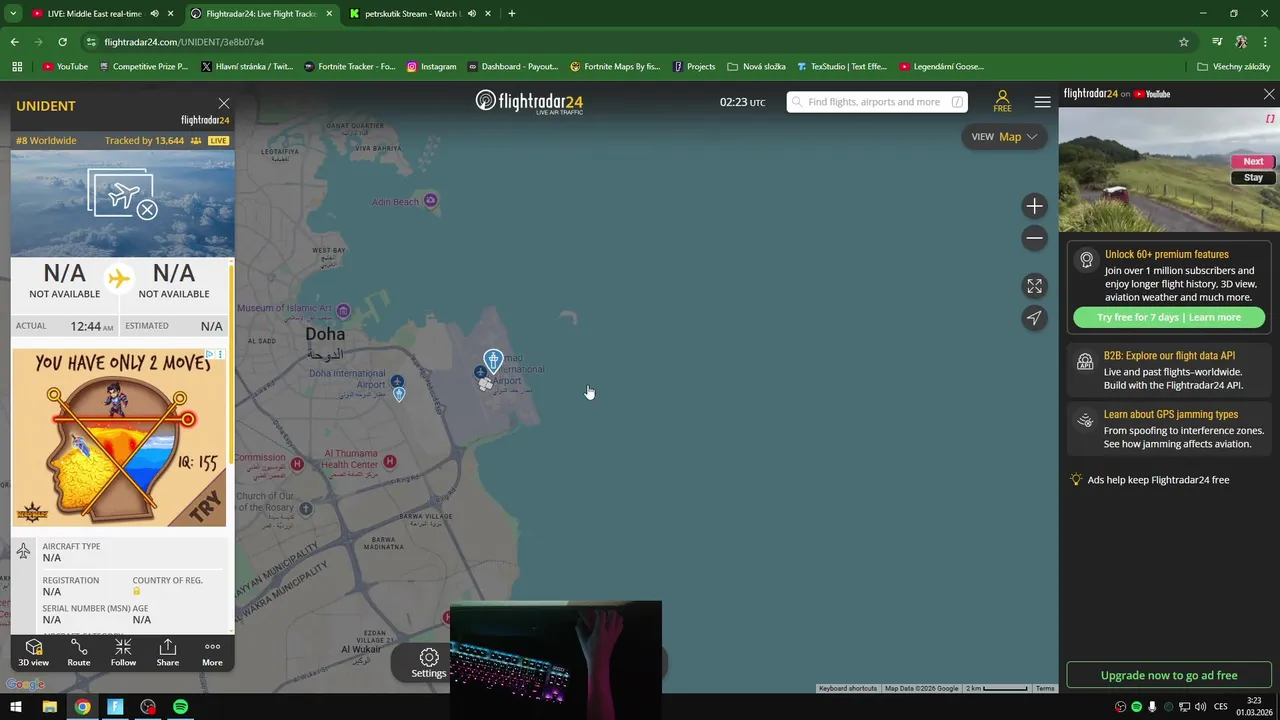
Task: Open the Instagram bookmark
Action: (431, 67)
